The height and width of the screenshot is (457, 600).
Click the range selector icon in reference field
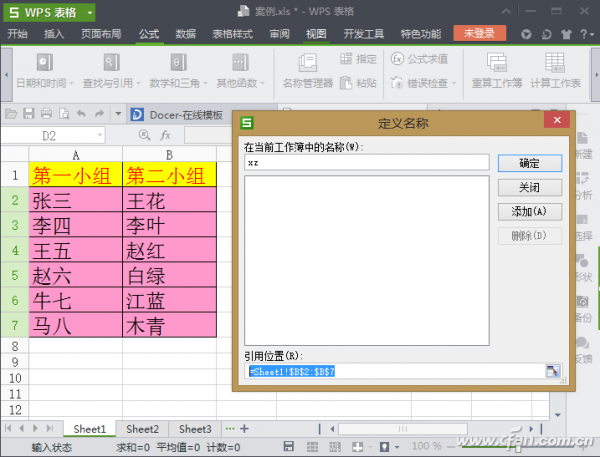pyautogui.click(x=553, y=371)
